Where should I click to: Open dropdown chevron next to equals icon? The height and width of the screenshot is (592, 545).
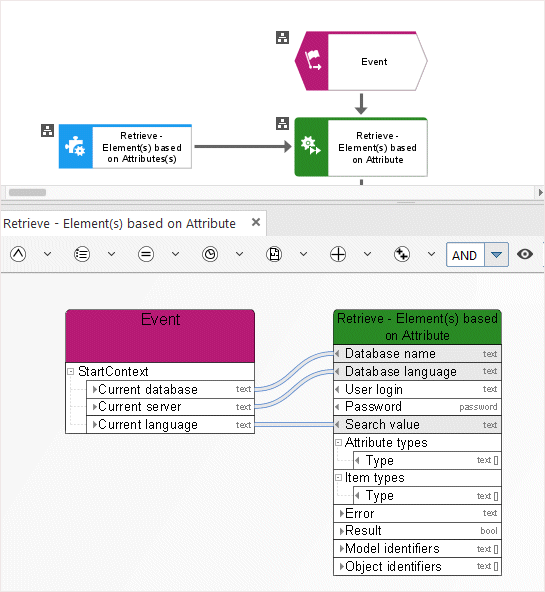point(176,254)
